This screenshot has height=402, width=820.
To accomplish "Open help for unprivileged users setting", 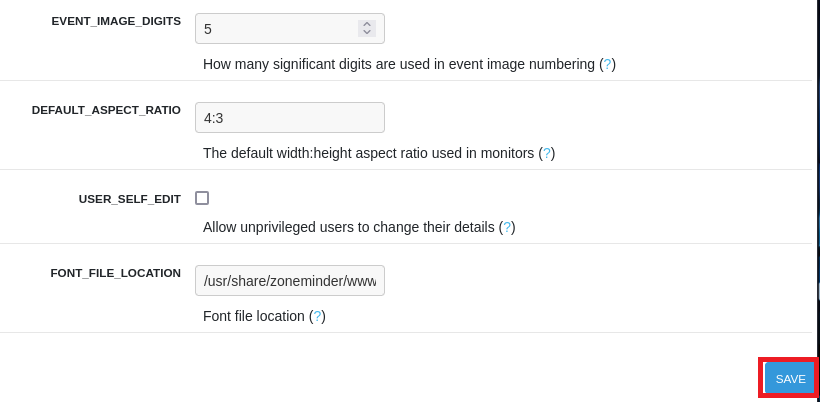I will coord(507,227).
